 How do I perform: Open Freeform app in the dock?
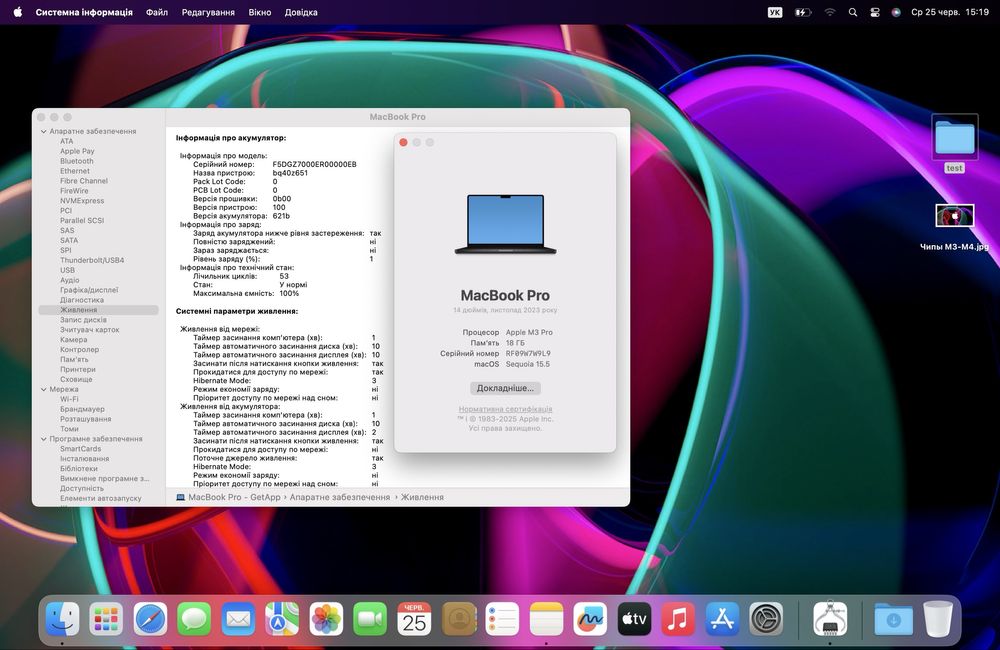pyautogui.click(x=590, y=618)
